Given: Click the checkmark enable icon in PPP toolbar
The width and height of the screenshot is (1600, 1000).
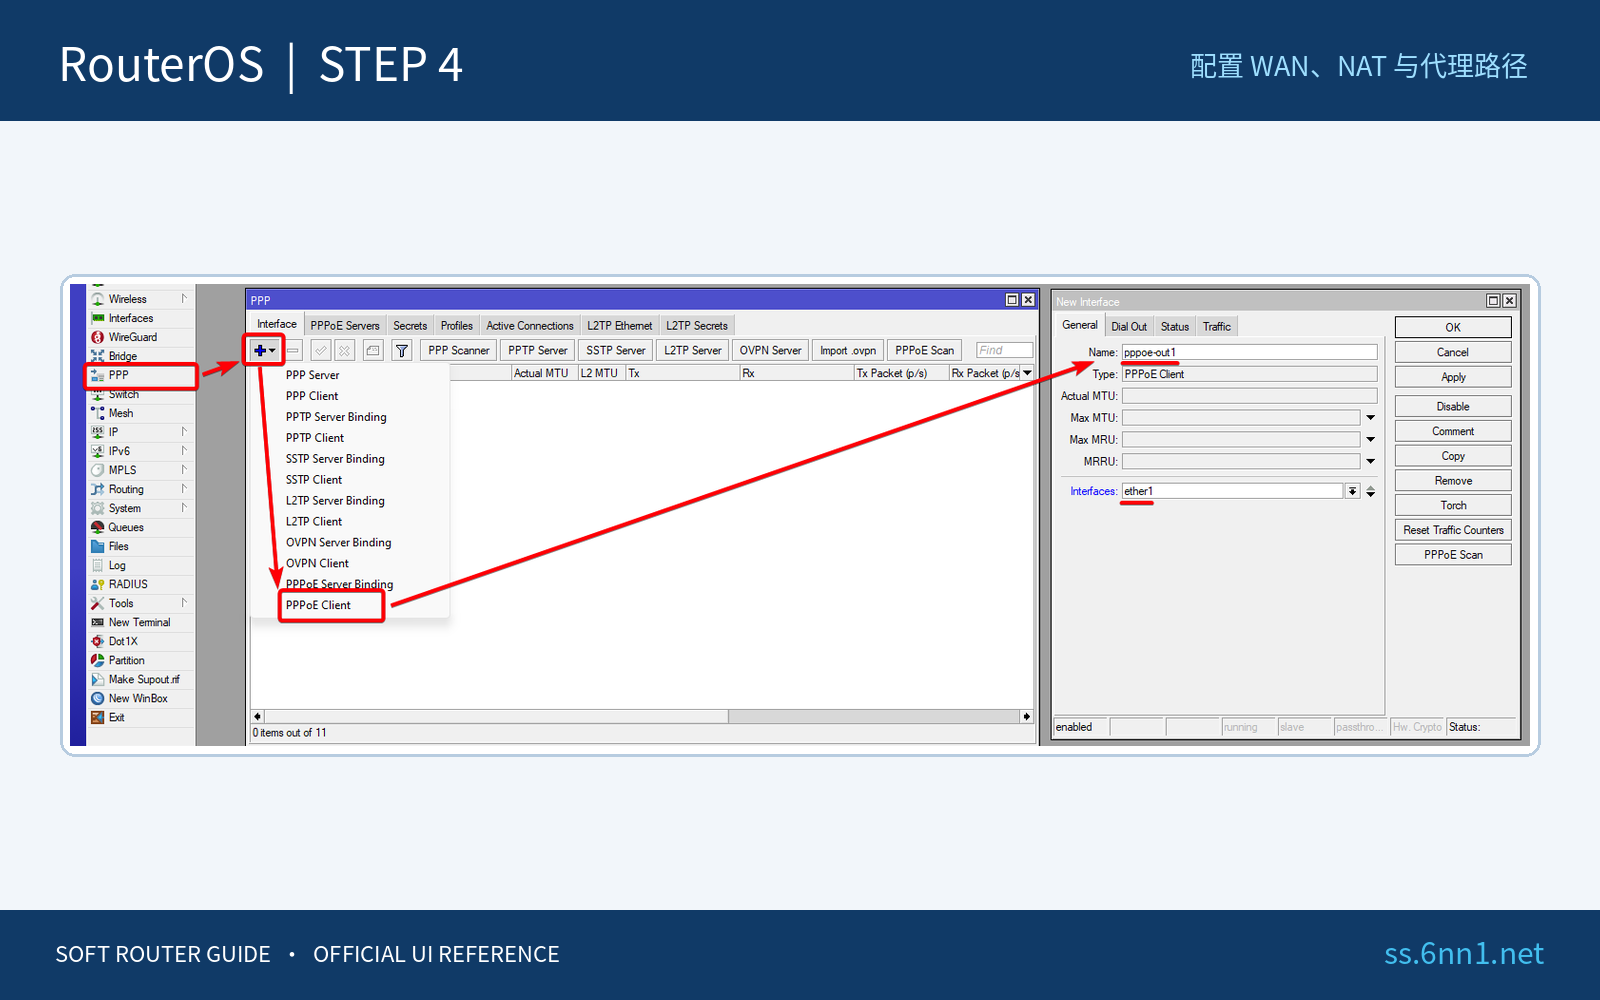Looking at the screenshot, I should pos(321,350).
